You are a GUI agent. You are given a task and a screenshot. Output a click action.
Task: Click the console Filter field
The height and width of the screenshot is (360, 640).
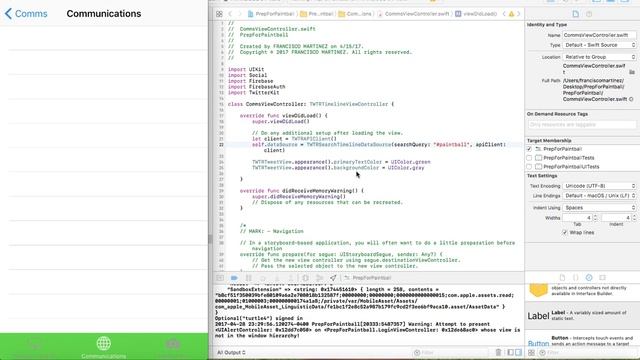451,352
